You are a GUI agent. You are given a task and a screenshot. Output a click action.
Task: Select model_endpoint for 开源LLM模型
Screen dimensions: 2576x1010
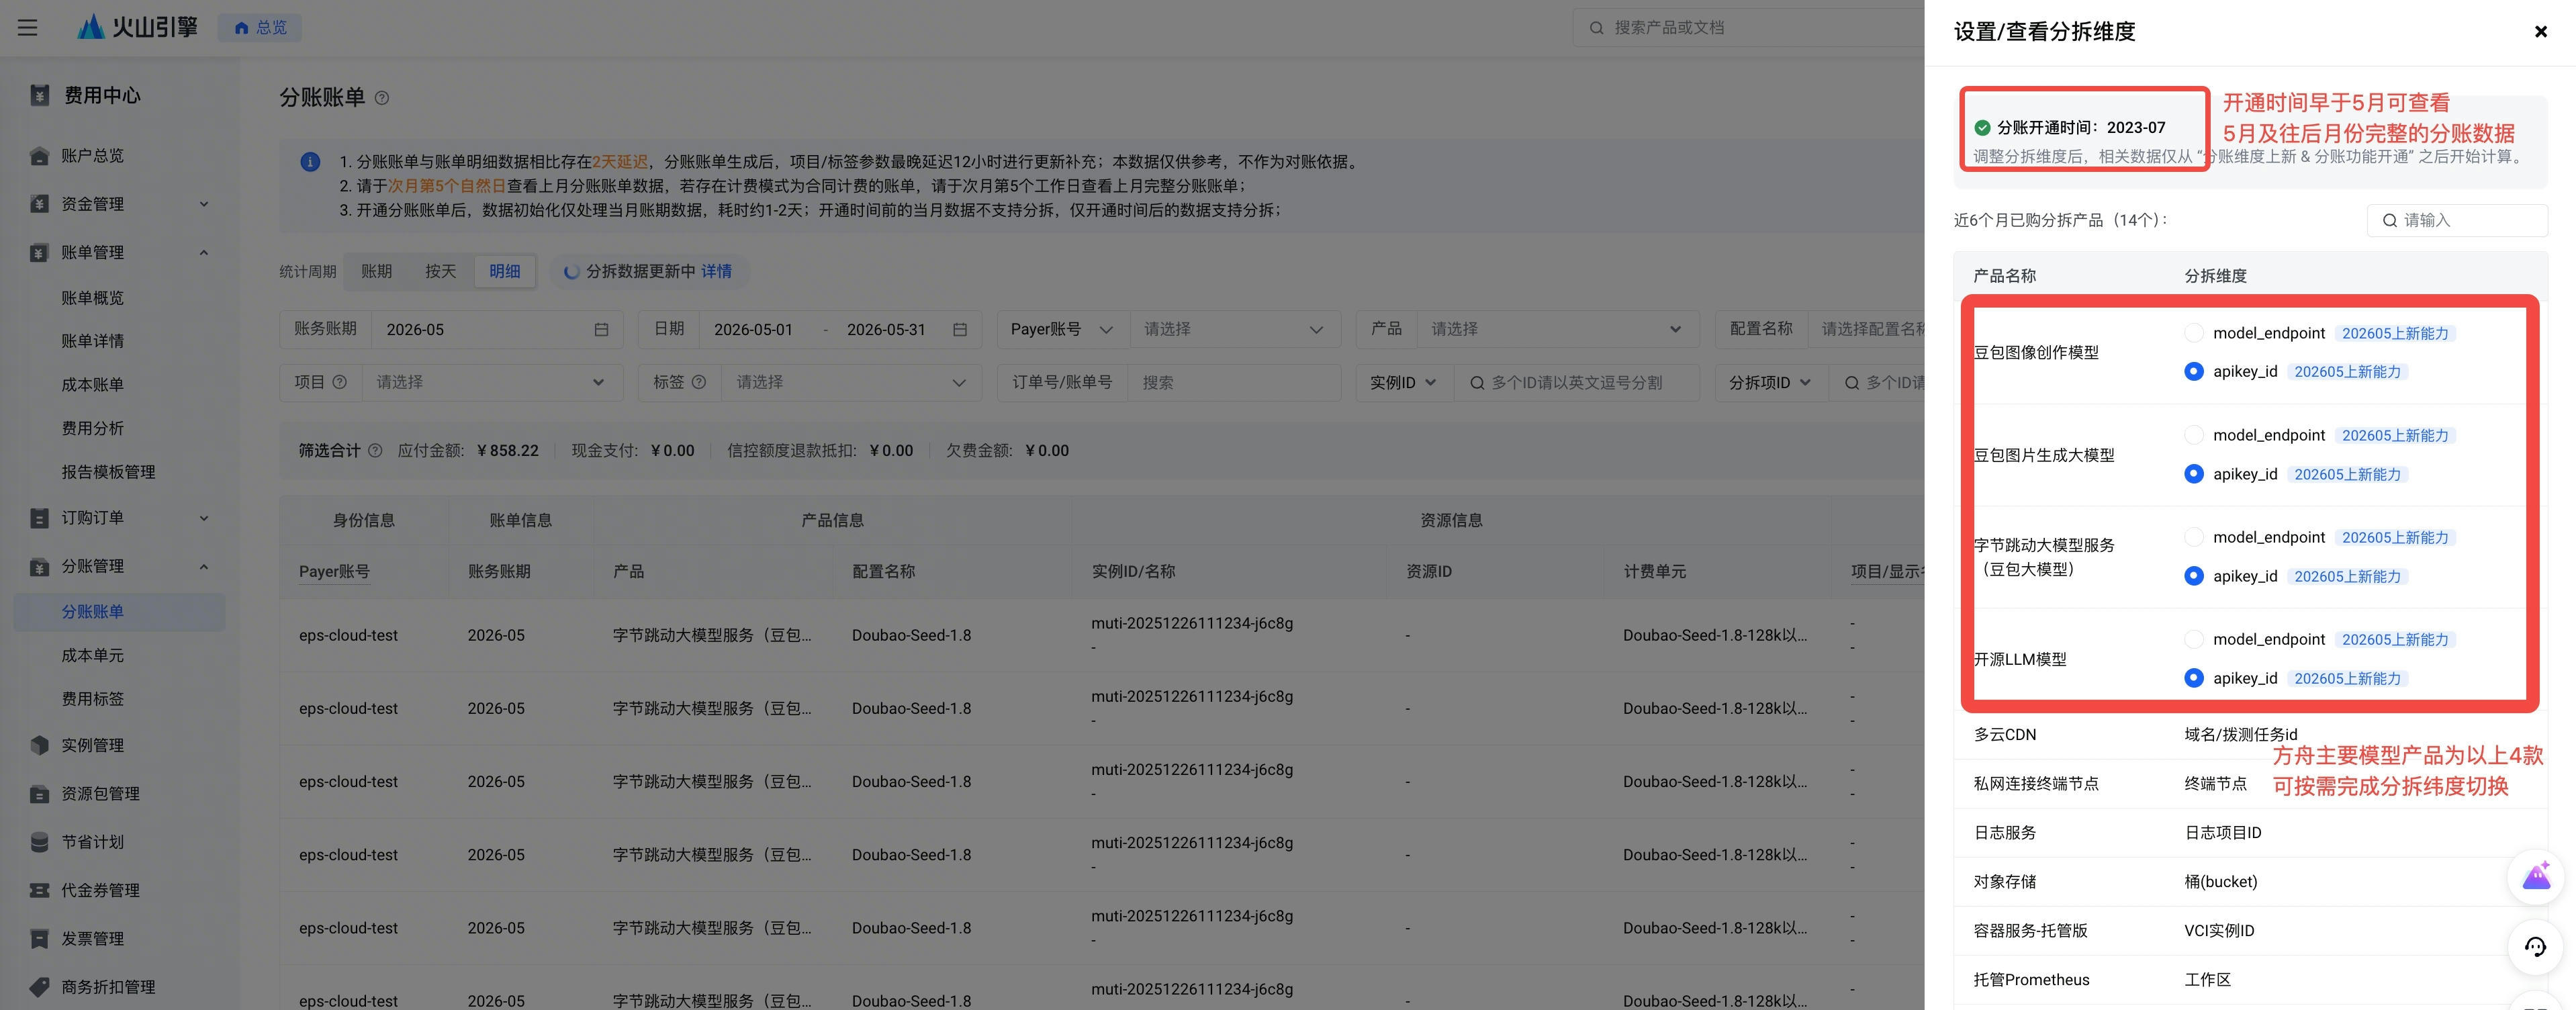(2193, 639)
